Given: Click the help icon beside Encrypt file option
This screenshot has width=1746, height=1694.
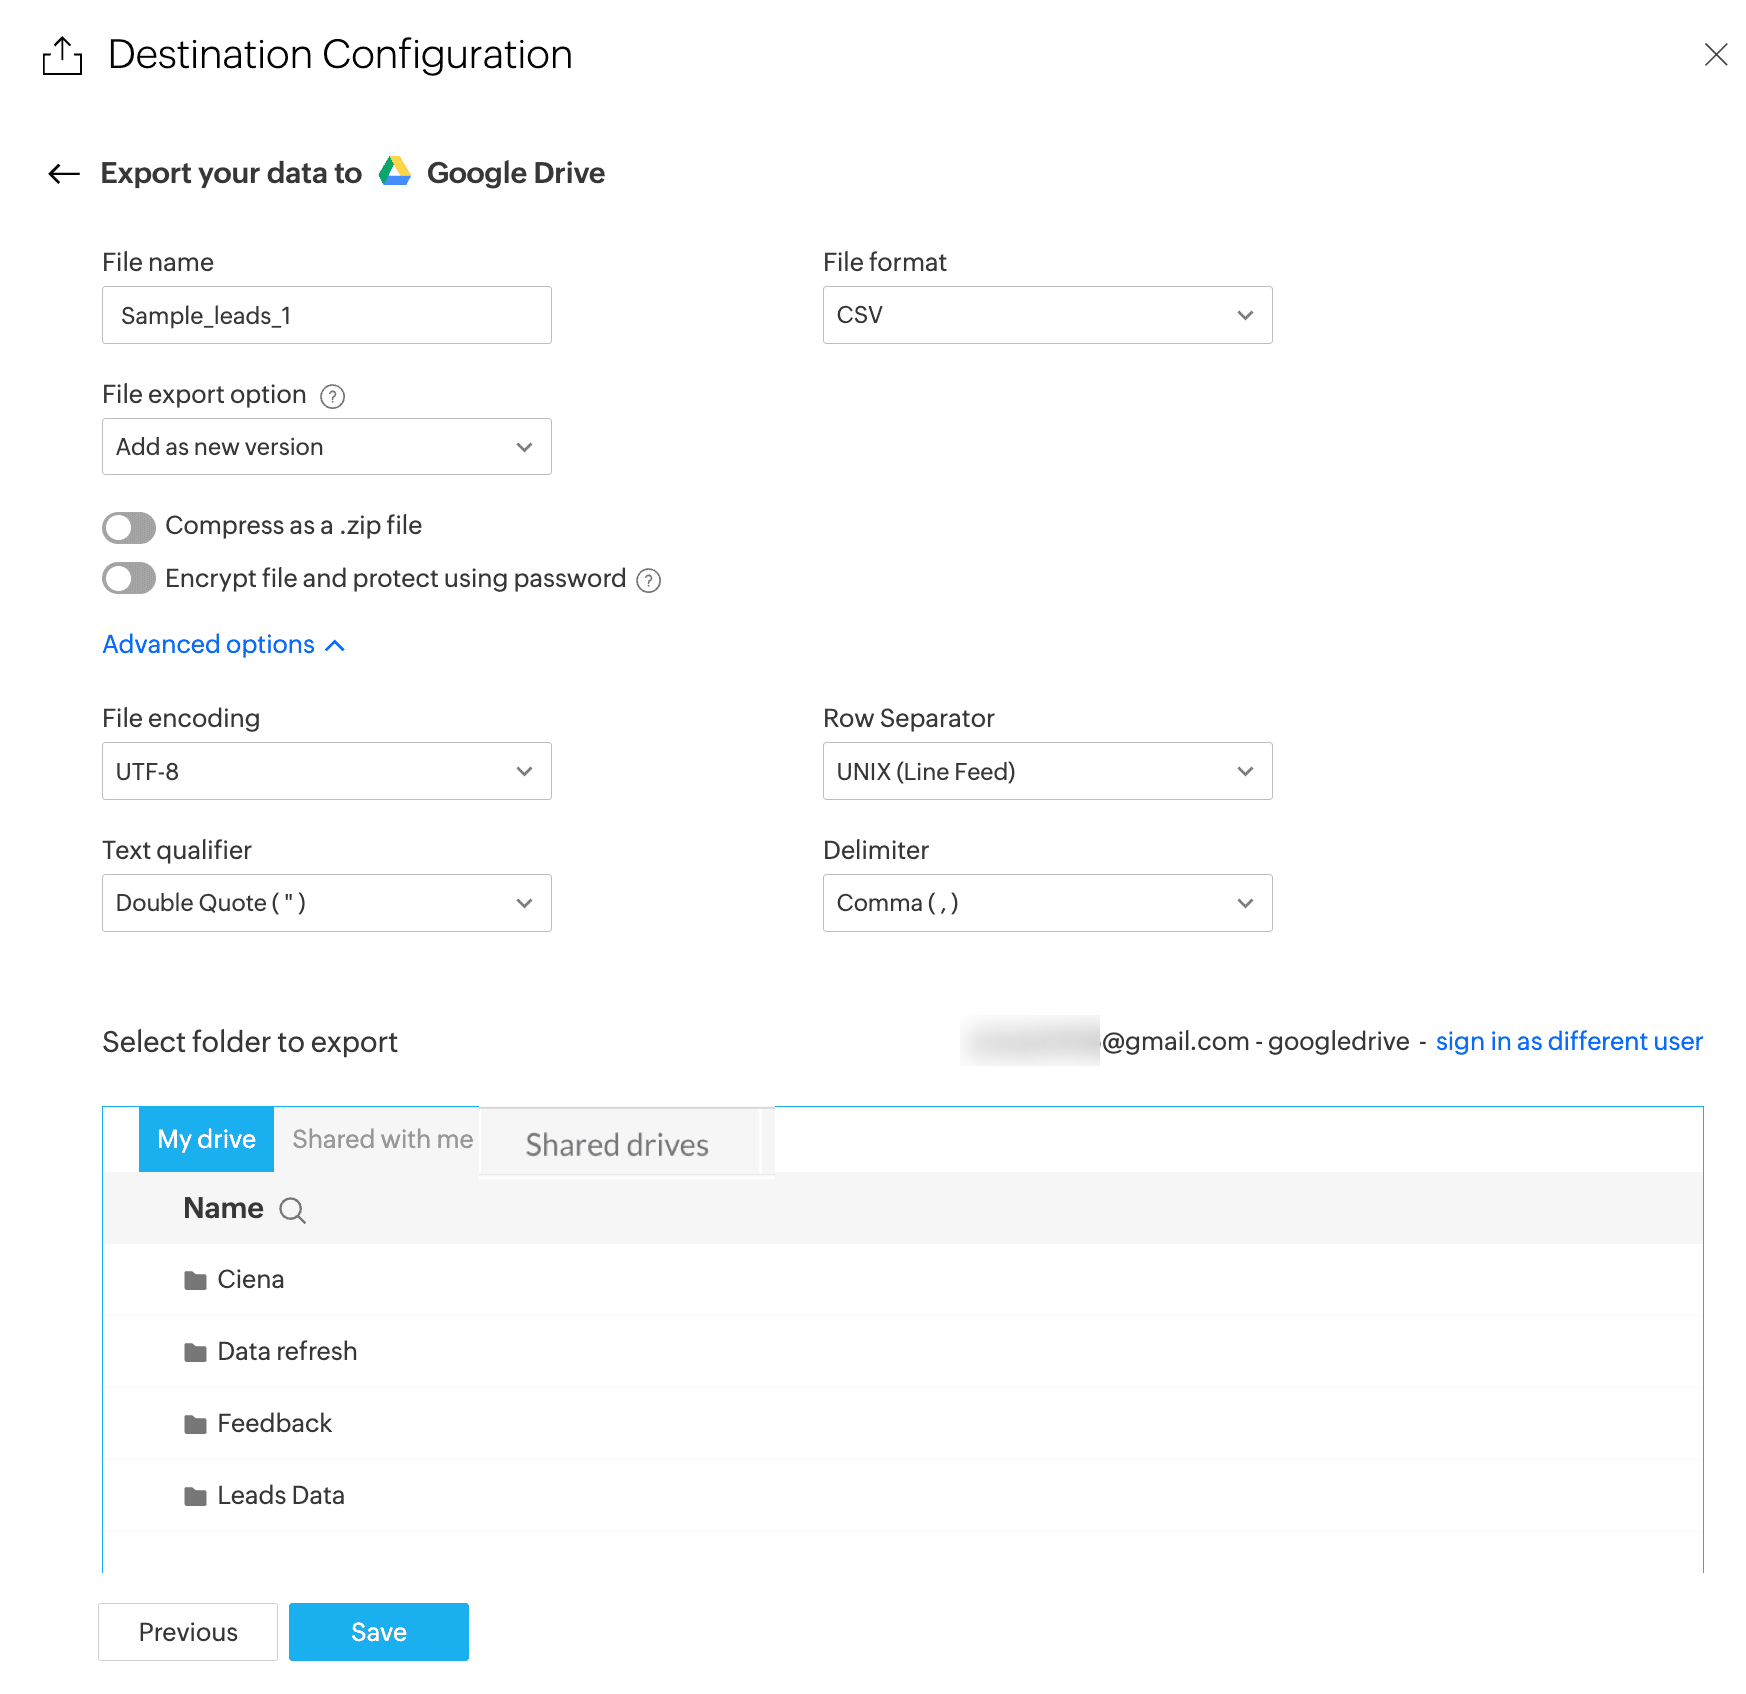Looking at the screenshot, I should (649, 581).
